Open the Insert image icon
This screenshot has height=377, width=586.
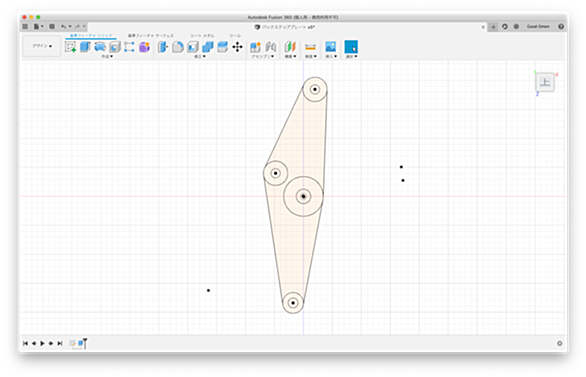(x=330, y=47)
